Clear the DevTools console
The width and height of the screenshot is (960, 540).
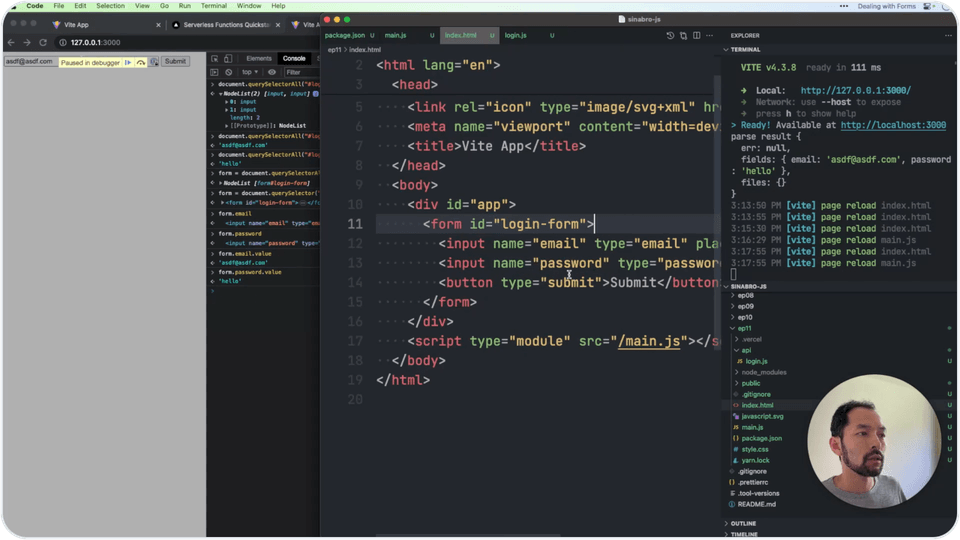[x=228, y=72]
